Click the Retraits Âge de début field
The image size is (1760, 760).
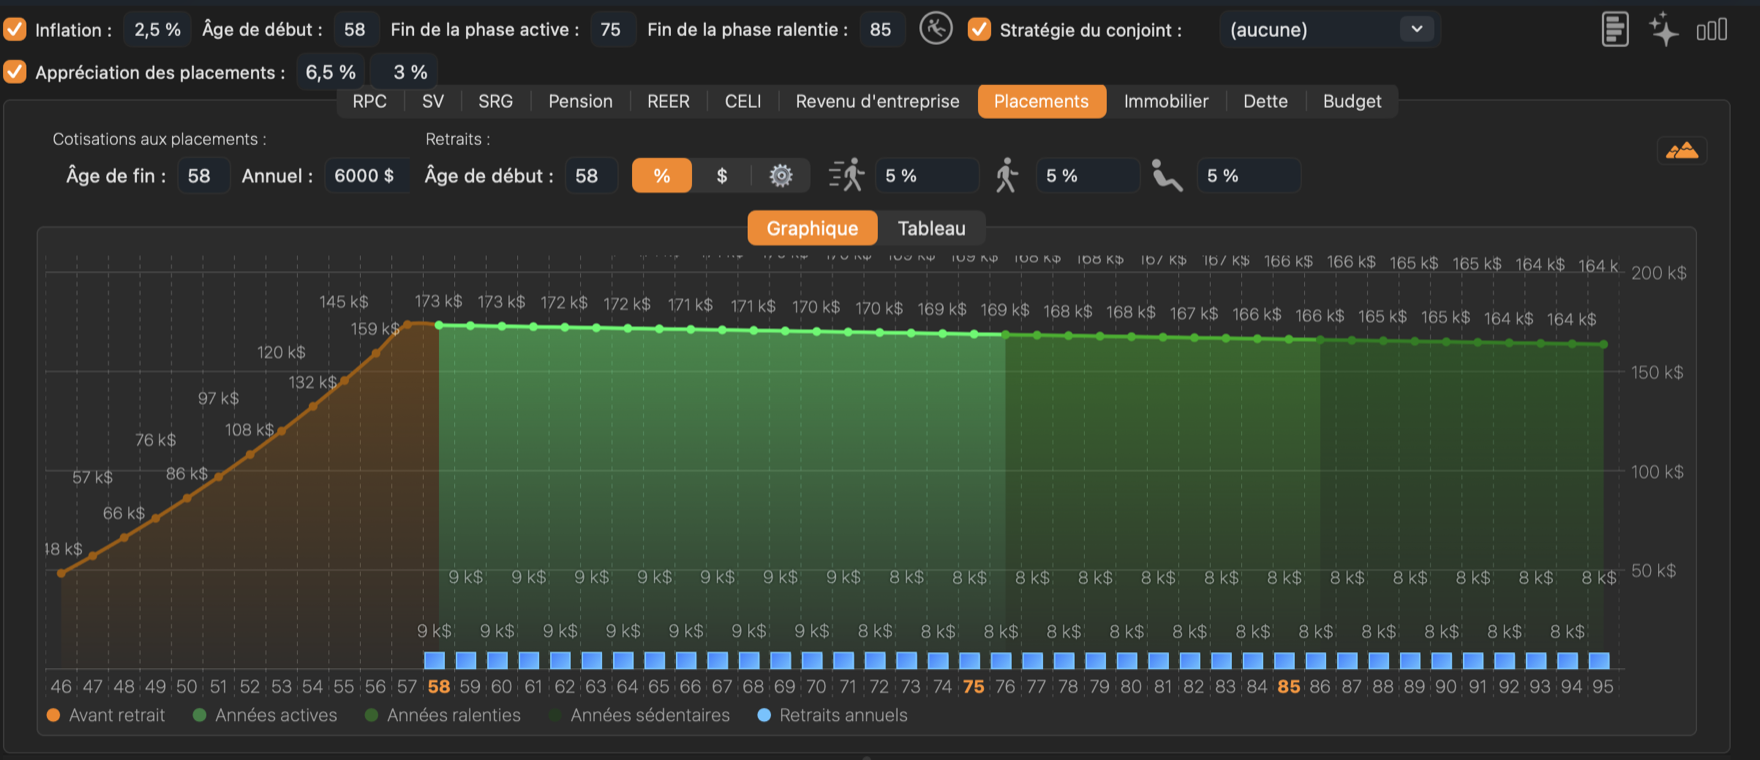[590, 176]
